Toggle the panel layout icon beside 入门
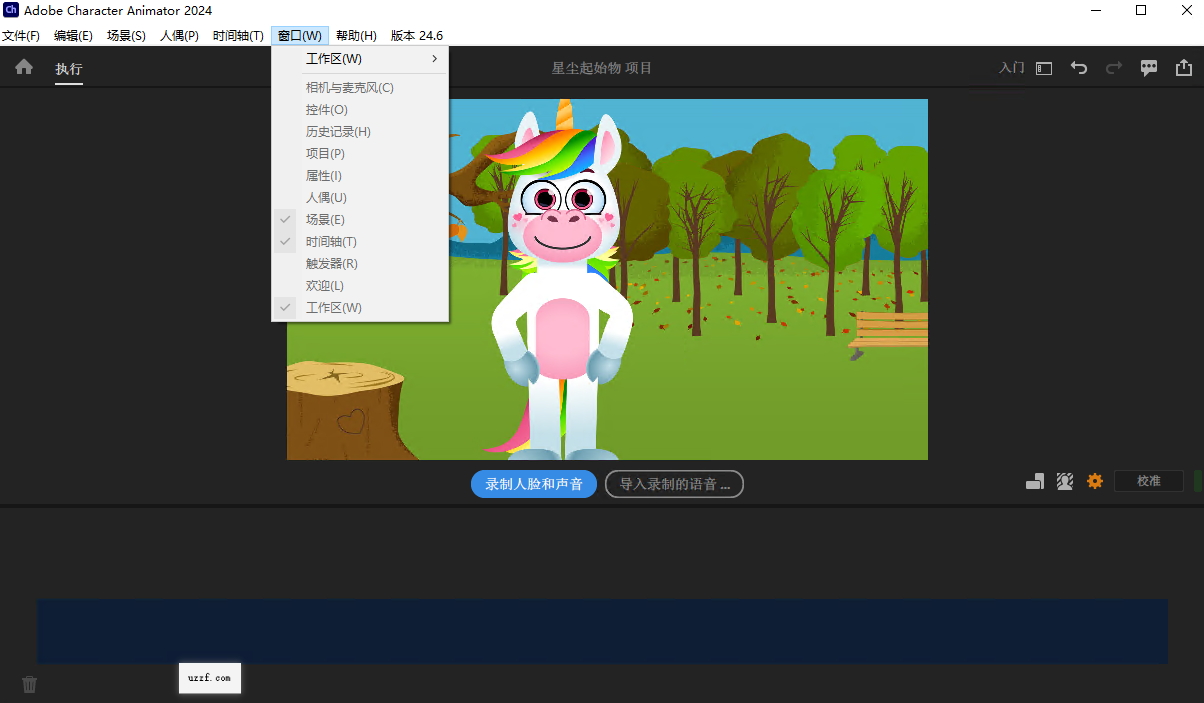1204x703 pixels. tap(1043, 67)
